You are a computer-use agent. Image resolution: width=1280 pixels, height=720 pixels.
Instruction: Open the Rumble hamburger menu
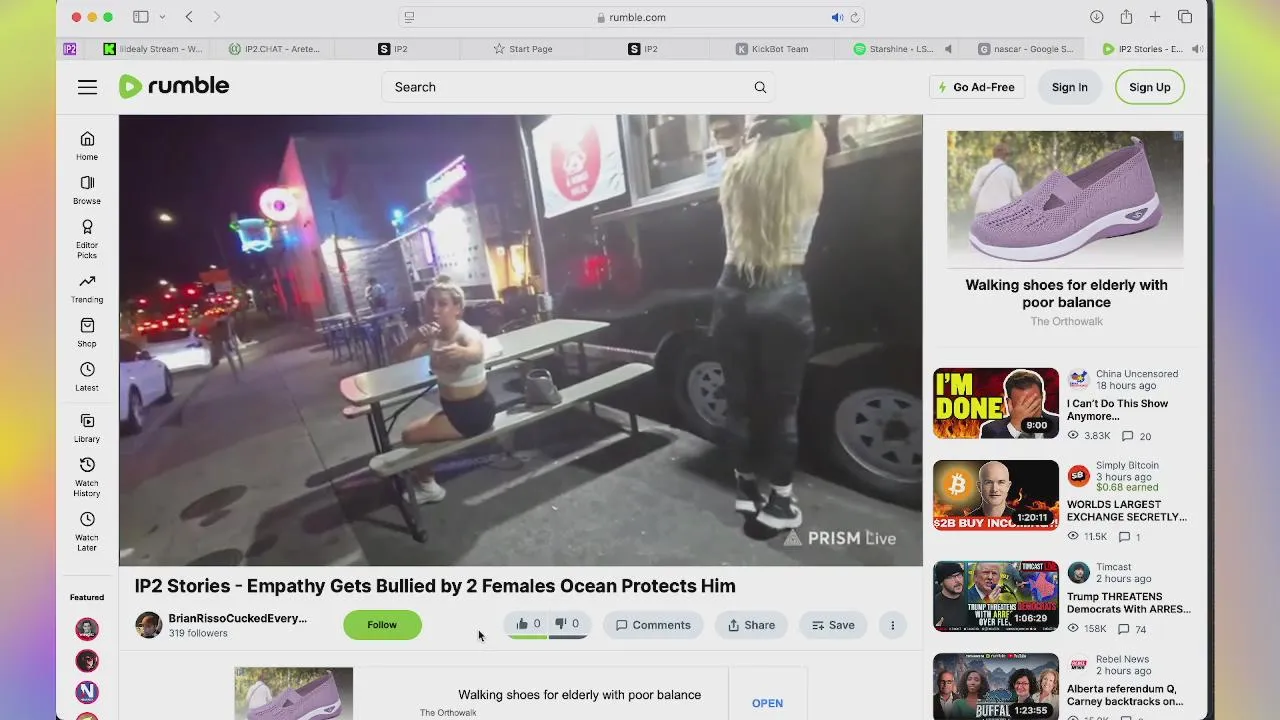point(88,87)
